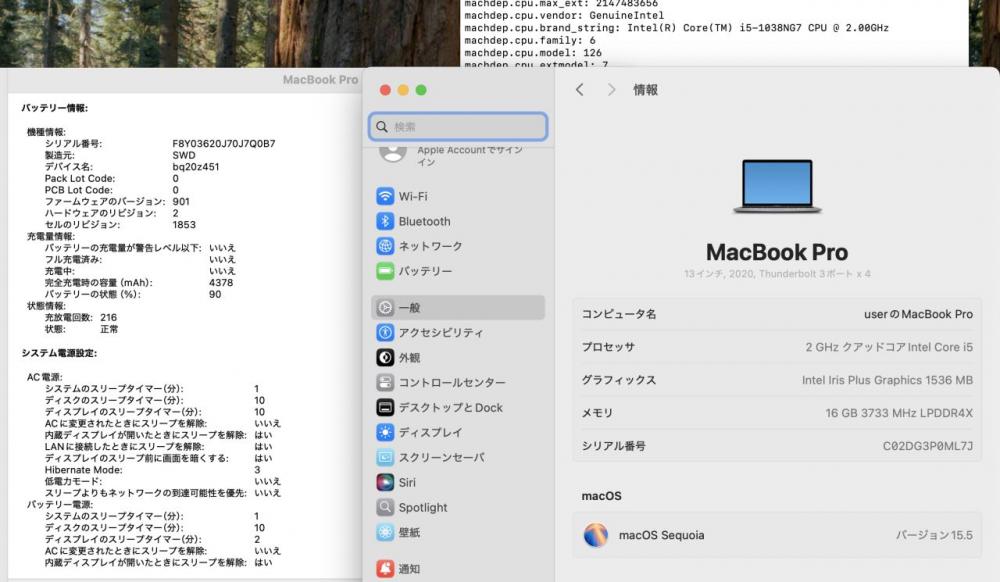Viewport: 1000px width, 582px height.
Task: Select the Siri label in sidebar
Action: pos(407,483)
